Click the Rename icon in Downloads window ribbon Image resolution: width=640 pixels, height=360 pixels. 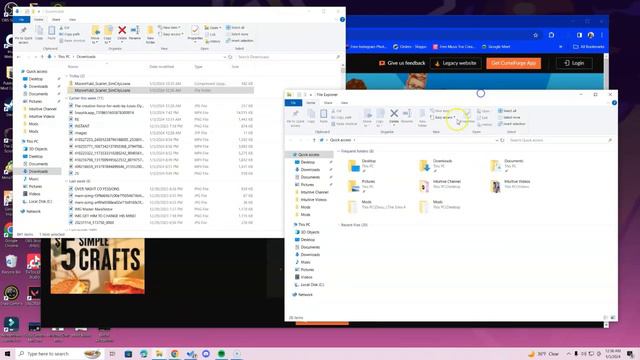click(135, 33)
